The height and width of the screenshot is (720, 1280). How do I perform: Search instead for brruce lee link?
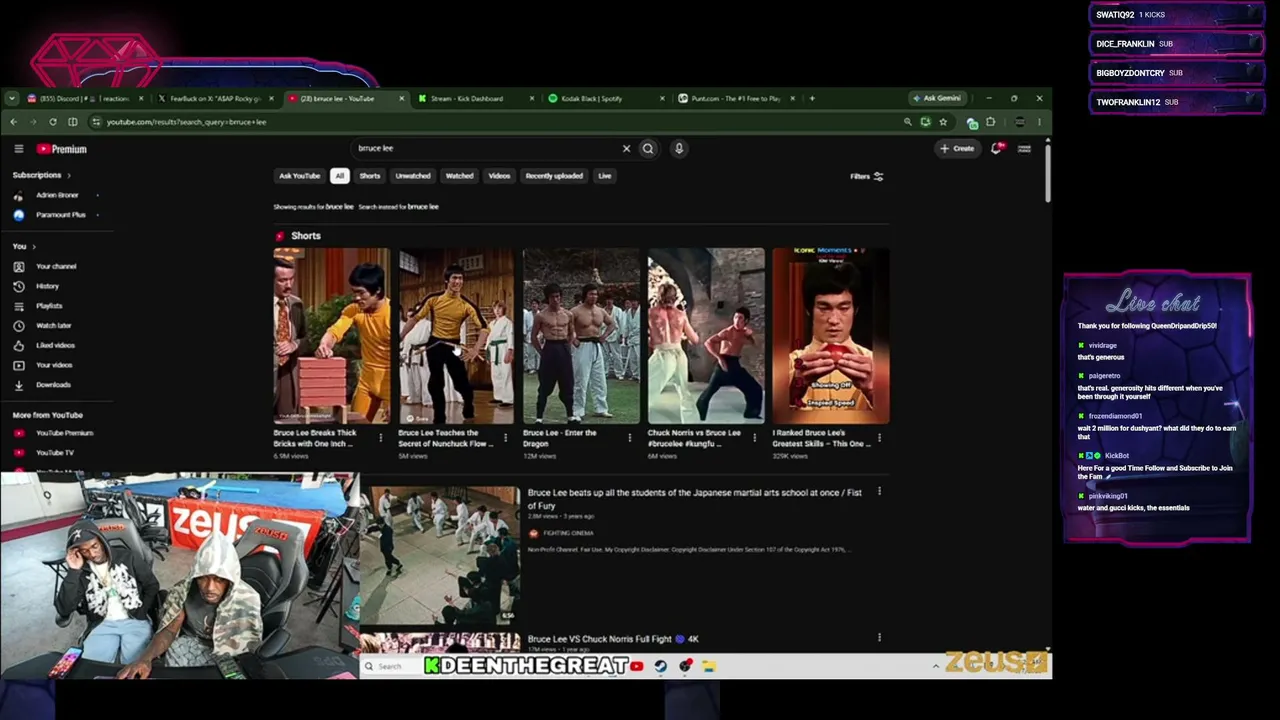[x=398, y=207]
